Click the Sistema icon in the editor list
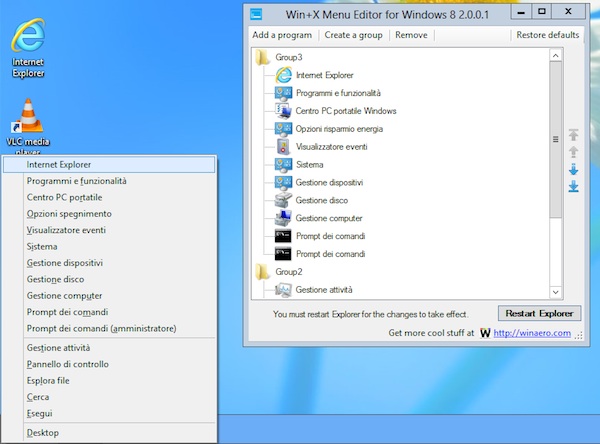This screenshot has width=600, height=444. pos(284,165)
